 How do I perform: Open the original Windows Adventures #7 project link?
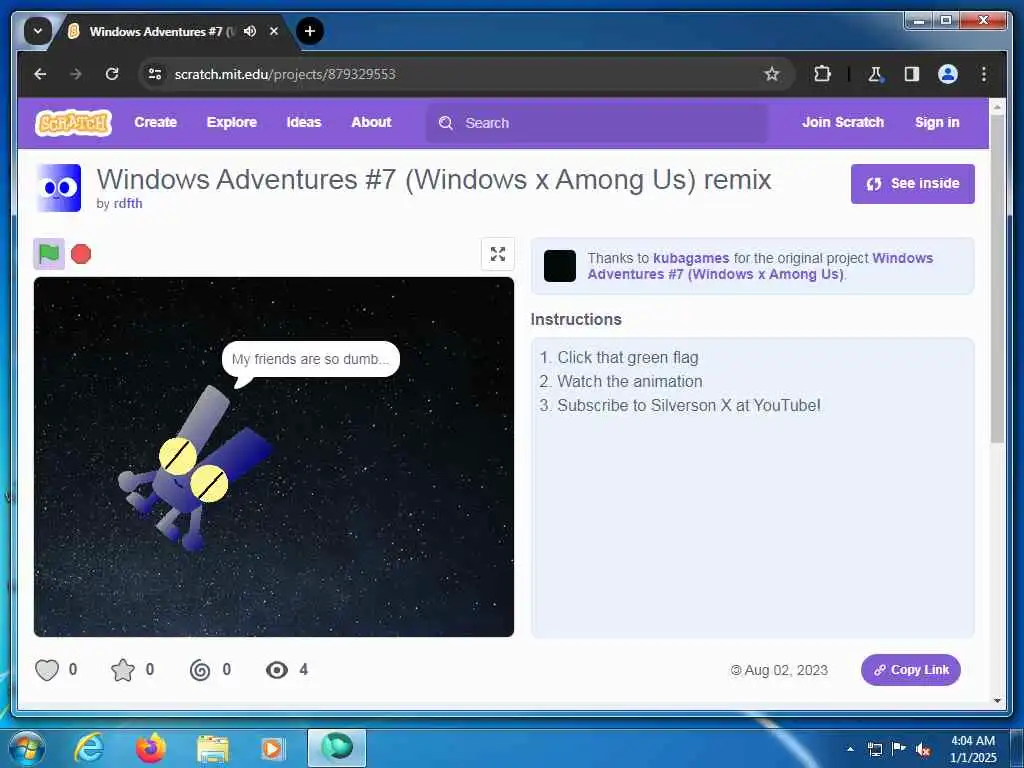point(760,266)
